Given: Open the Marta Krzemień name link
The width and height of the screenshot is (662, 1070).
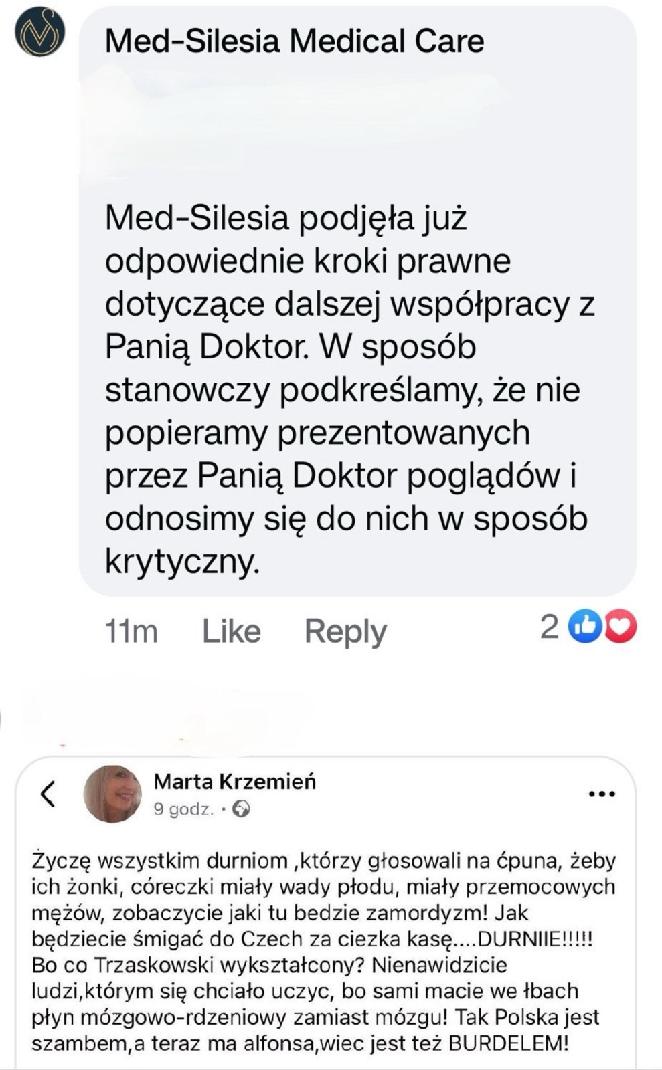Looking at the screenshot, I should tap(235, 781).
